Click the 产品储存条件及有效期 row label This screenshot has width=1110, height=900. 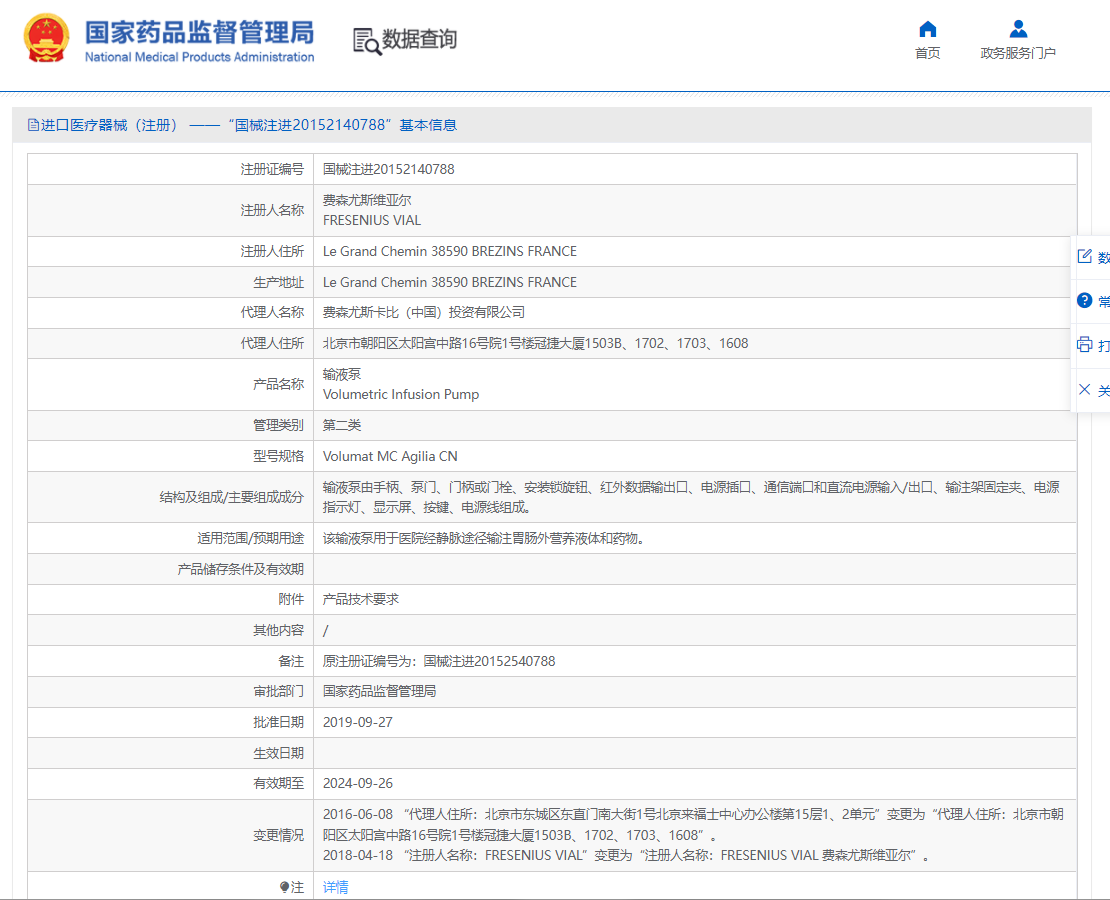[x=241, y=569]
